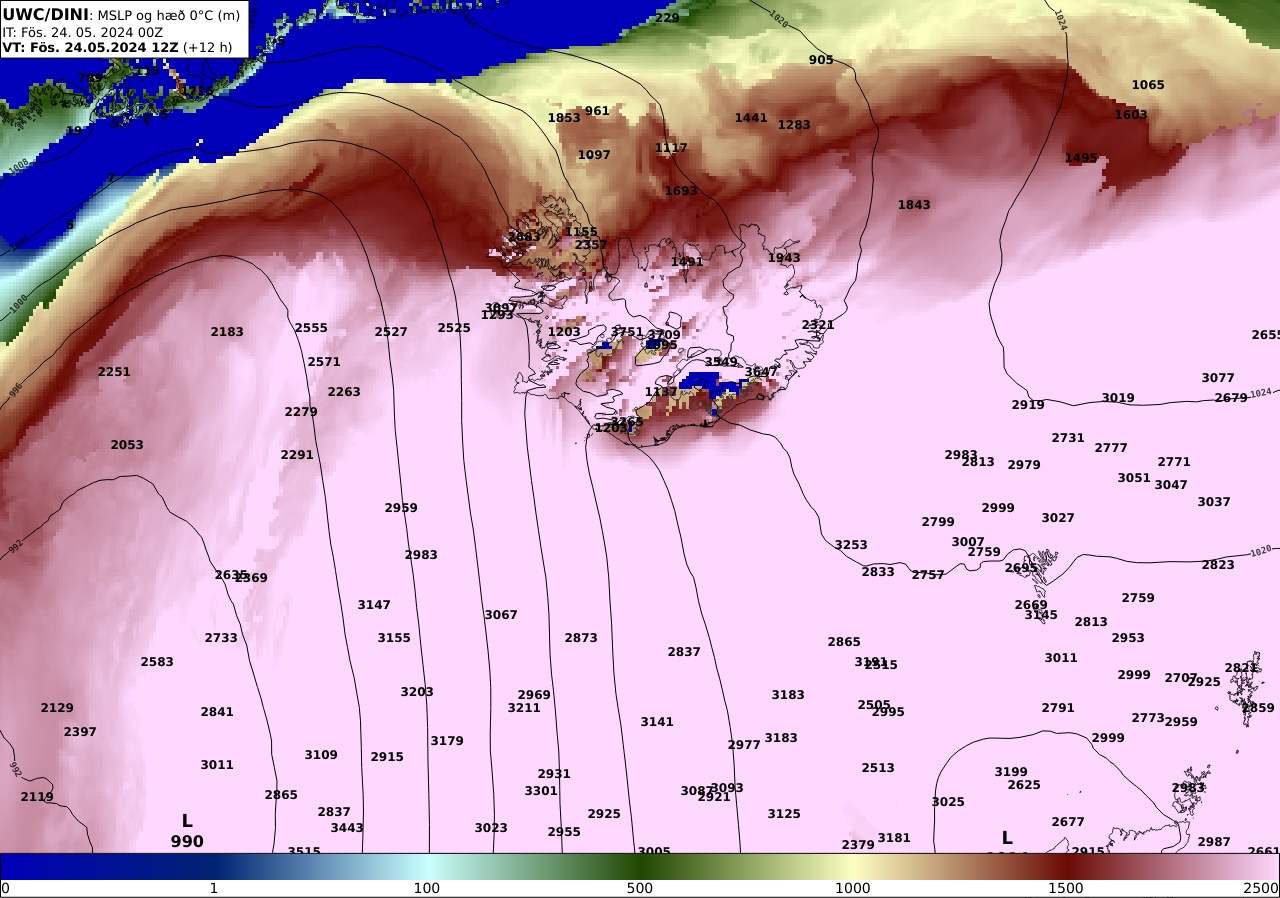1280x898 pixels.
Task: Click the freezing level value 3141
Action: coord(657,722)
